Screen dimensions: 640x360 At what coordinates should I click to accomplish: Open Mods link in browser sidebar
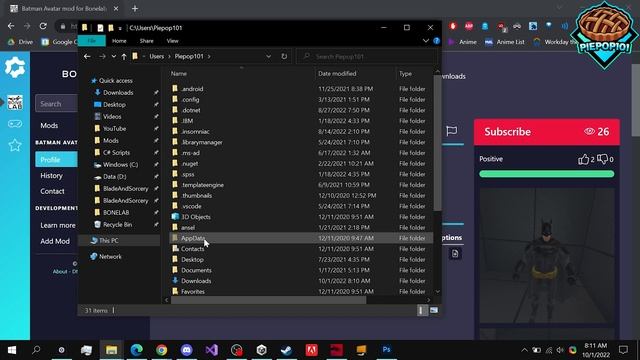coord(49,126)
